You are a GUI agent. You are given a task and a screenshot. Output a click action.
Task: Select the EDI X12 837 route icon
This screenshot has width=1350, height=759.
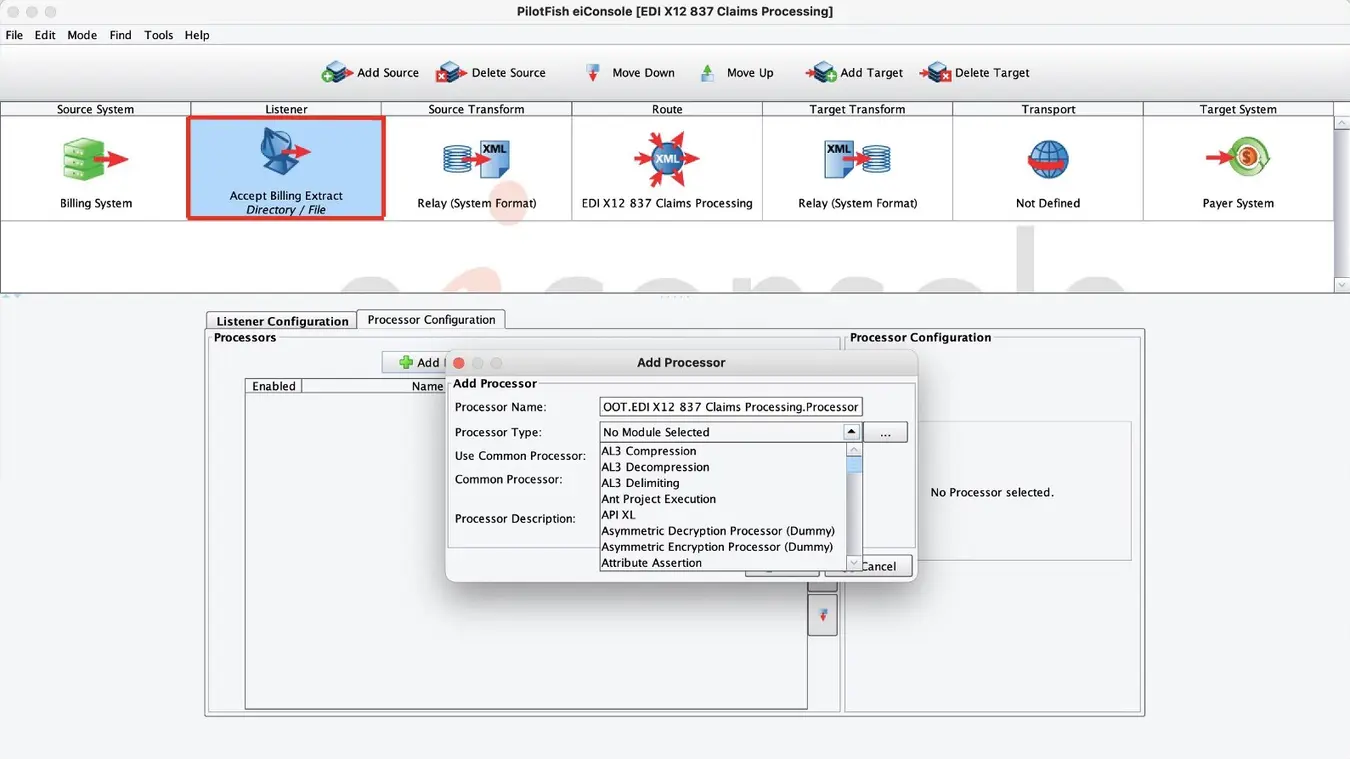tap(667, 159)
